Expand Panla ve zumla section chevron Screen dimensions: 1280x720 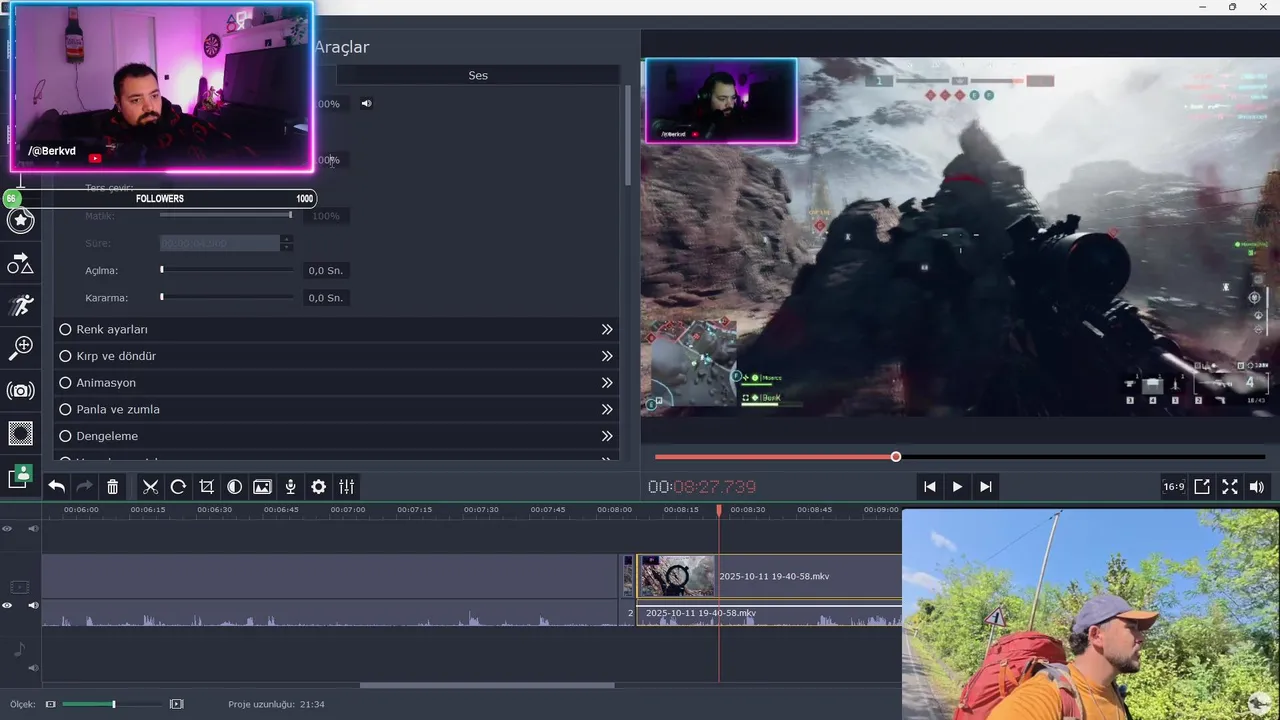[x=607, y=409]
